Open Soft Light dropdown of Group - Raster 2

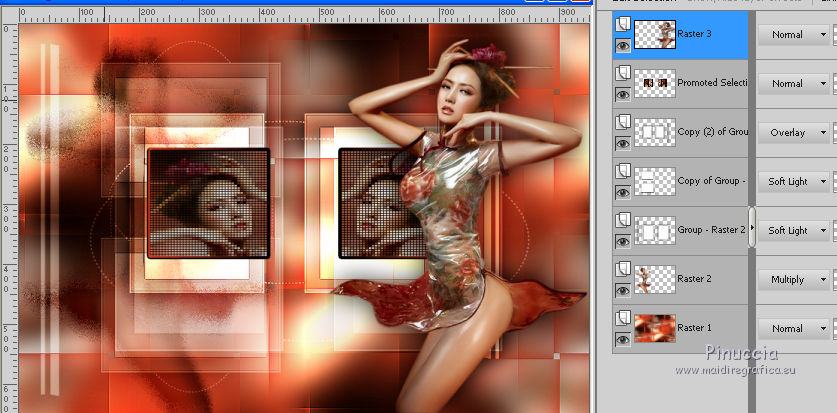(793, 231)
